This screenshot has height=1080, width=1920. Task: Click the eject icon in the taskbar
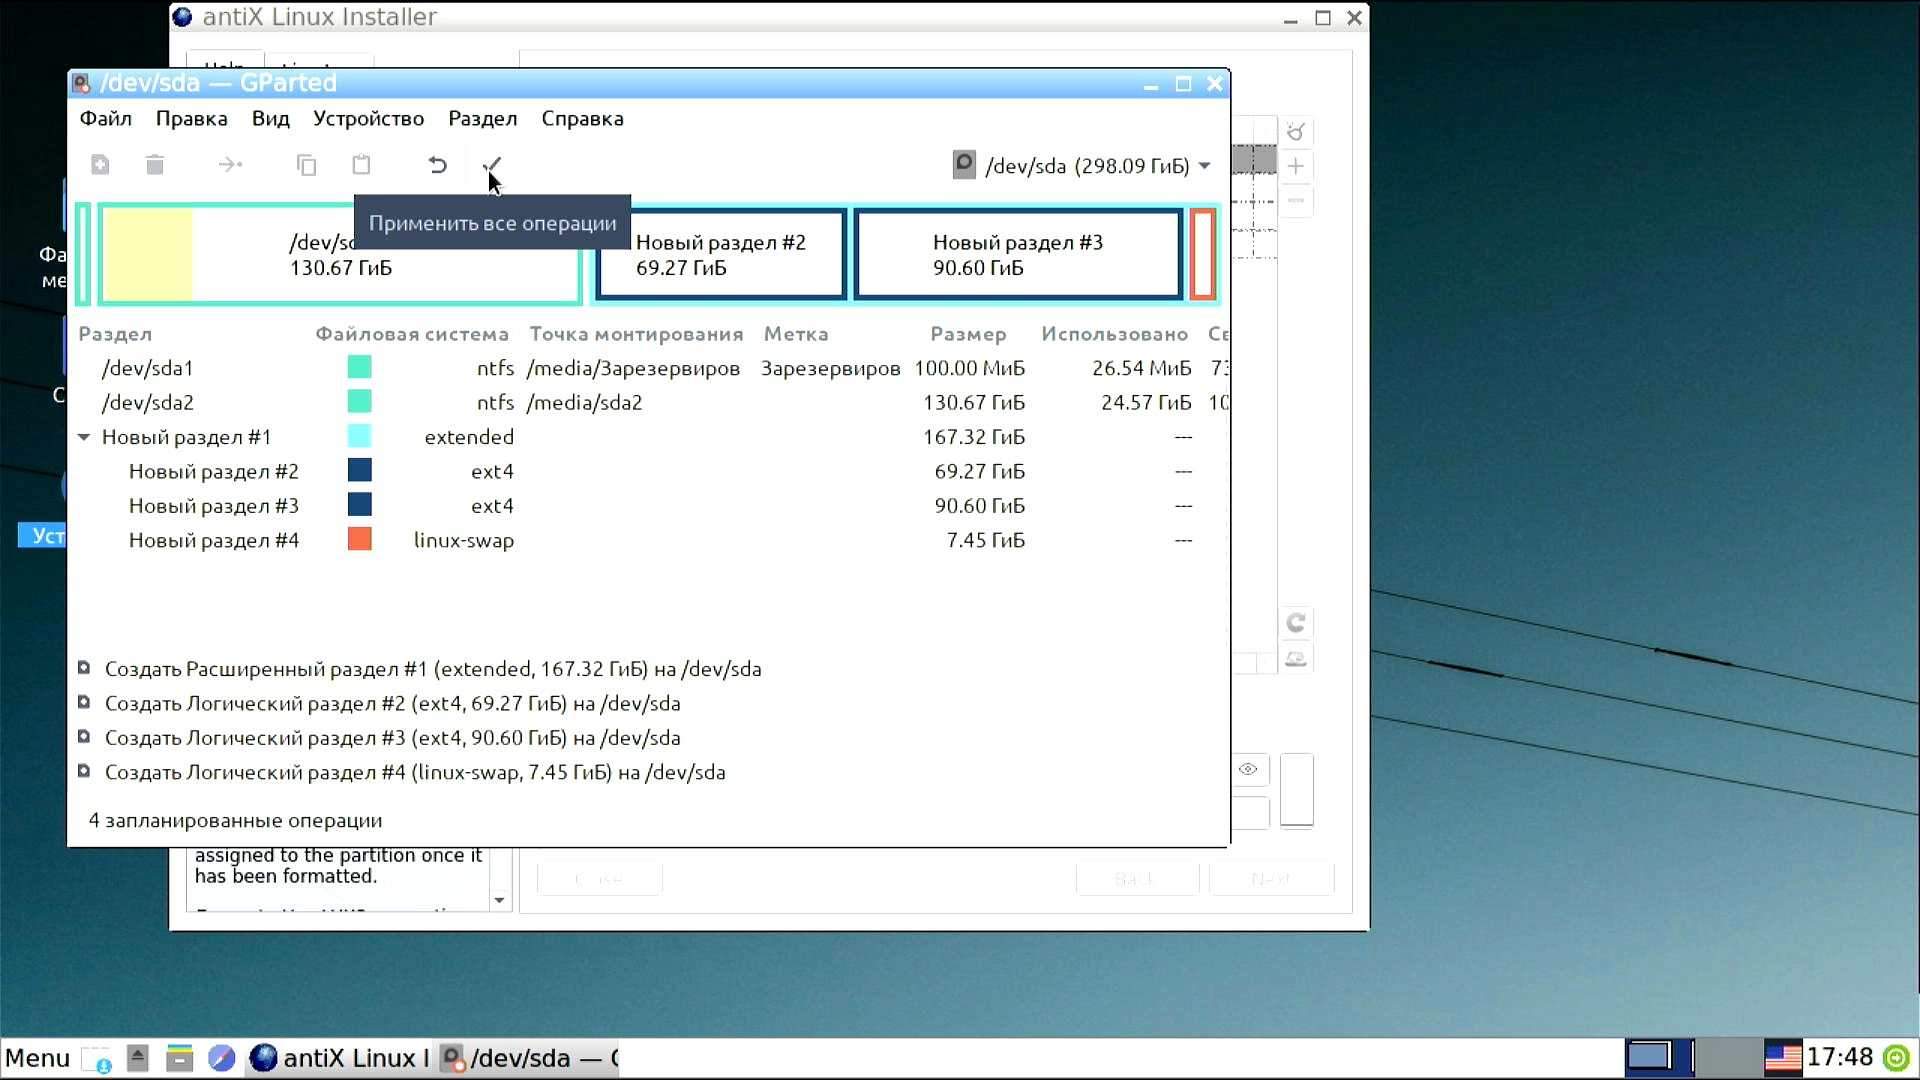pos(138,1057)
